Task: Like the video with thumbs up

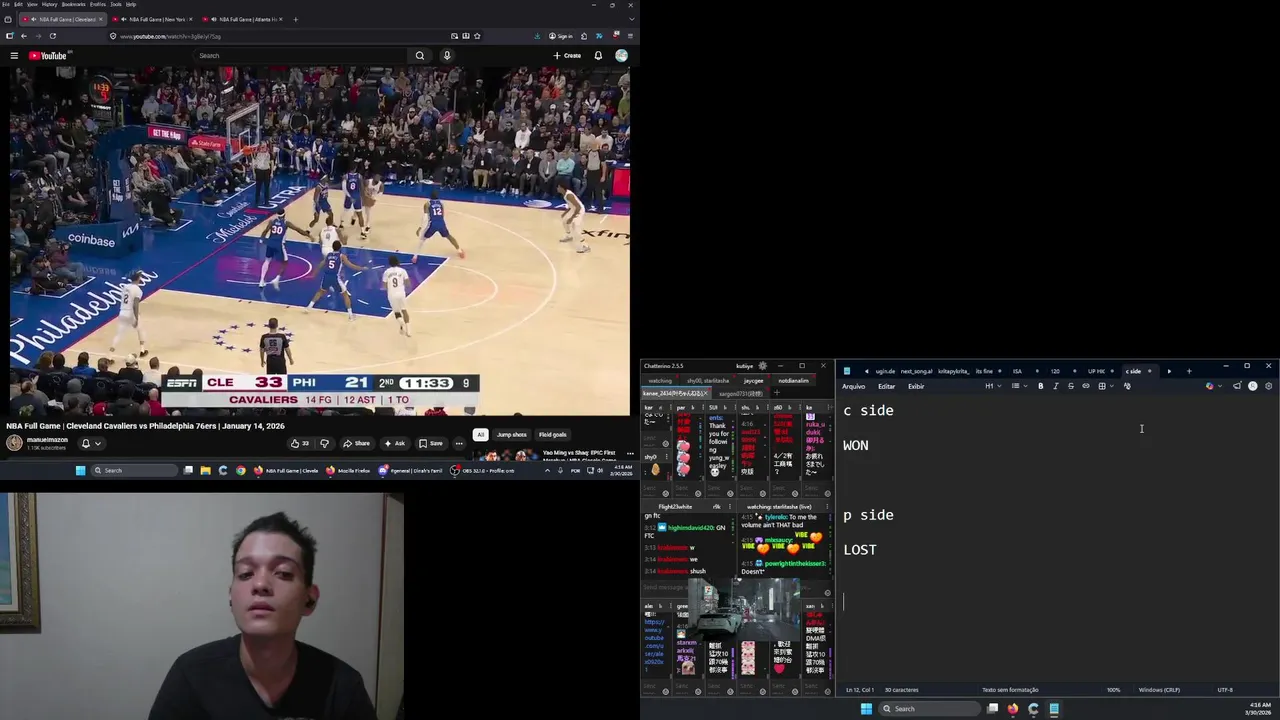Action: [x=299, y=443]
